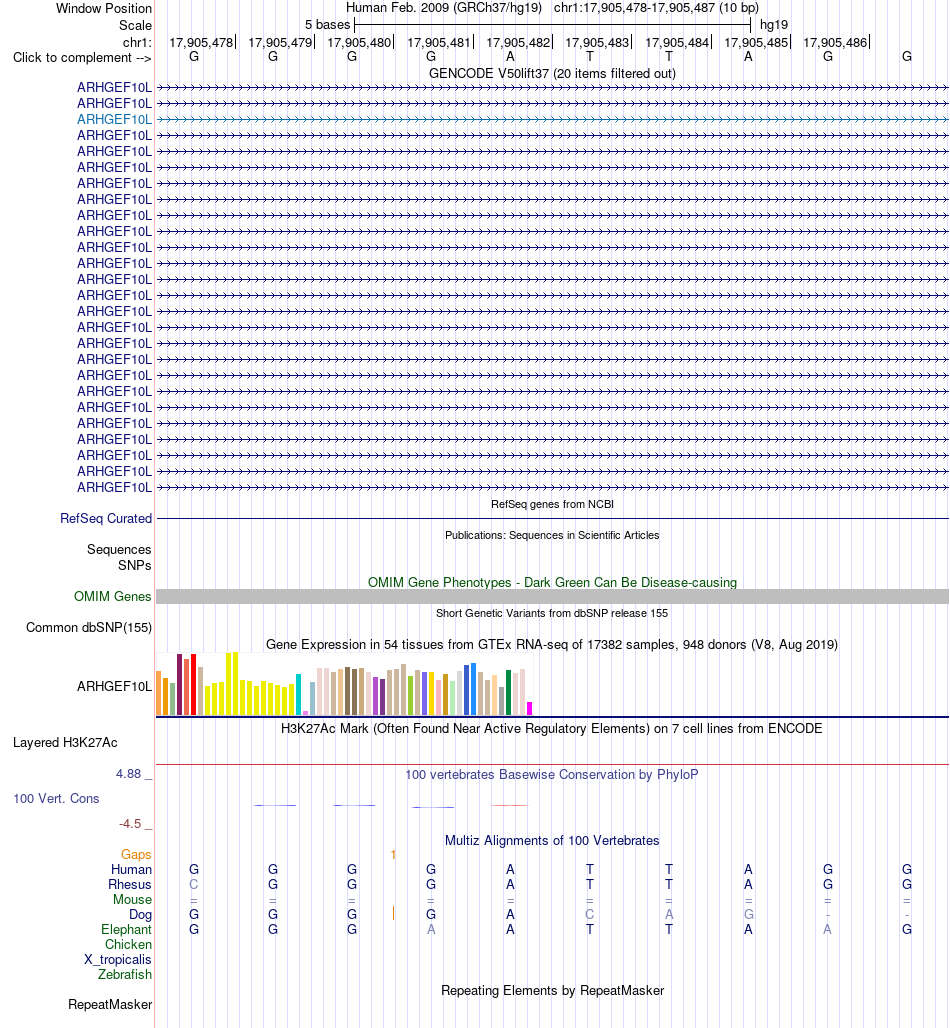
Task: Click the faded "C" base in the Rhesus row
Action: [193, 884]
